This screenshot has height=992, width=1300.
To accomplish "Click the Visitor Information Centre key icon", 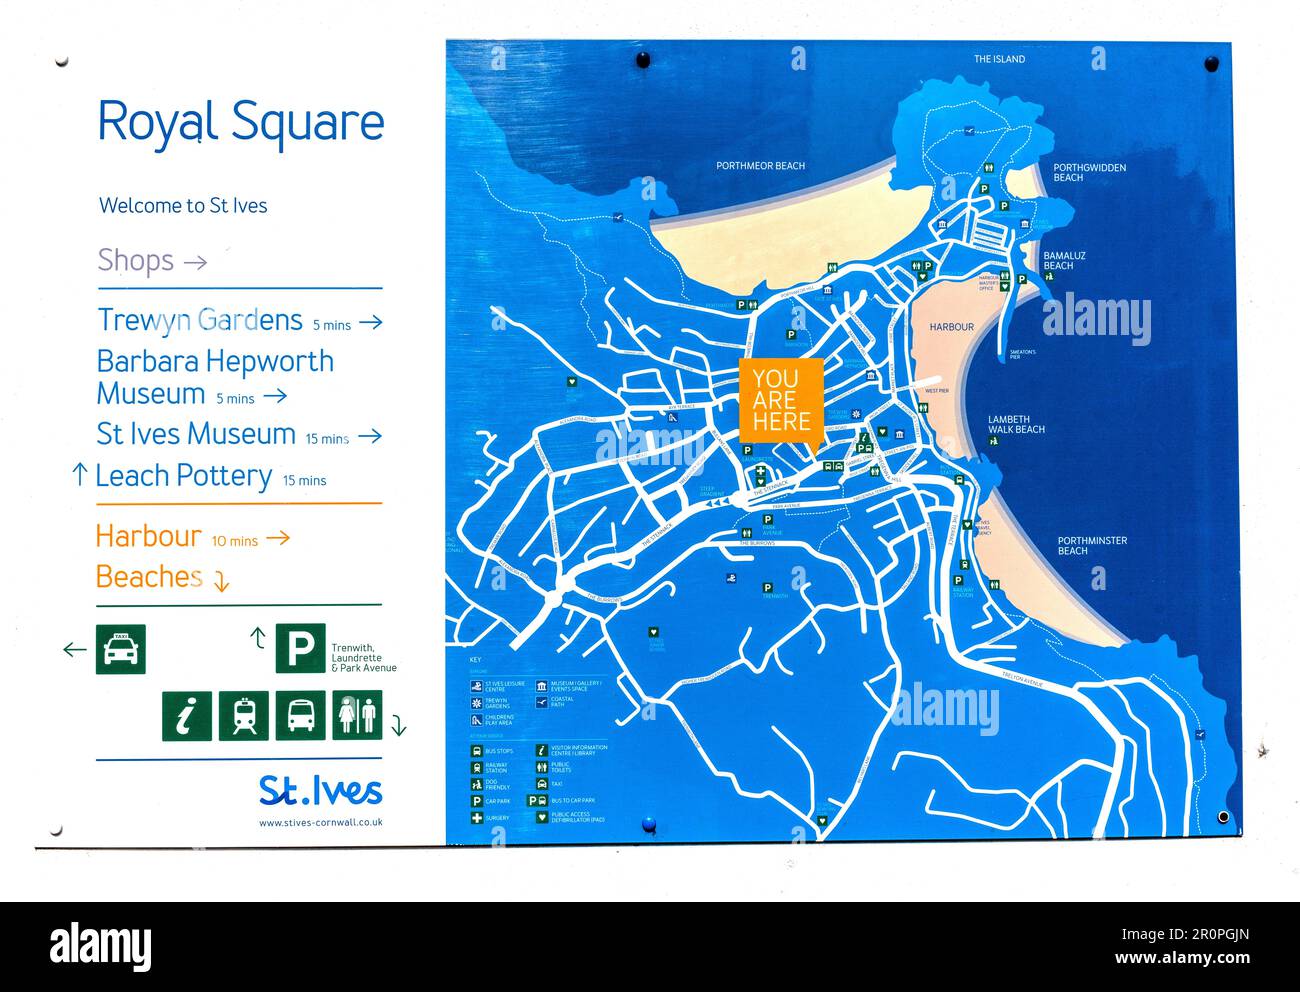I will (542, 750).
